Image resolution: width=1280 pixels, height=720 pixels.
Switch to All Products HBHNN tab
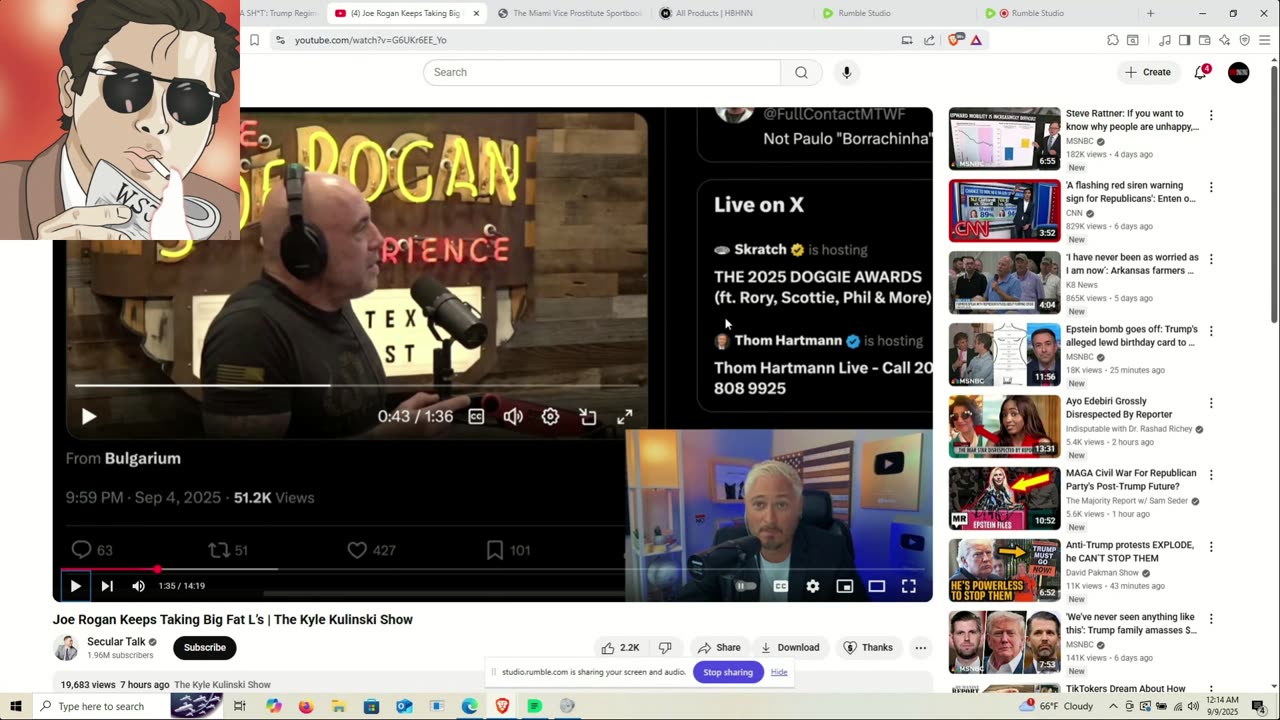tap(733, 13)
